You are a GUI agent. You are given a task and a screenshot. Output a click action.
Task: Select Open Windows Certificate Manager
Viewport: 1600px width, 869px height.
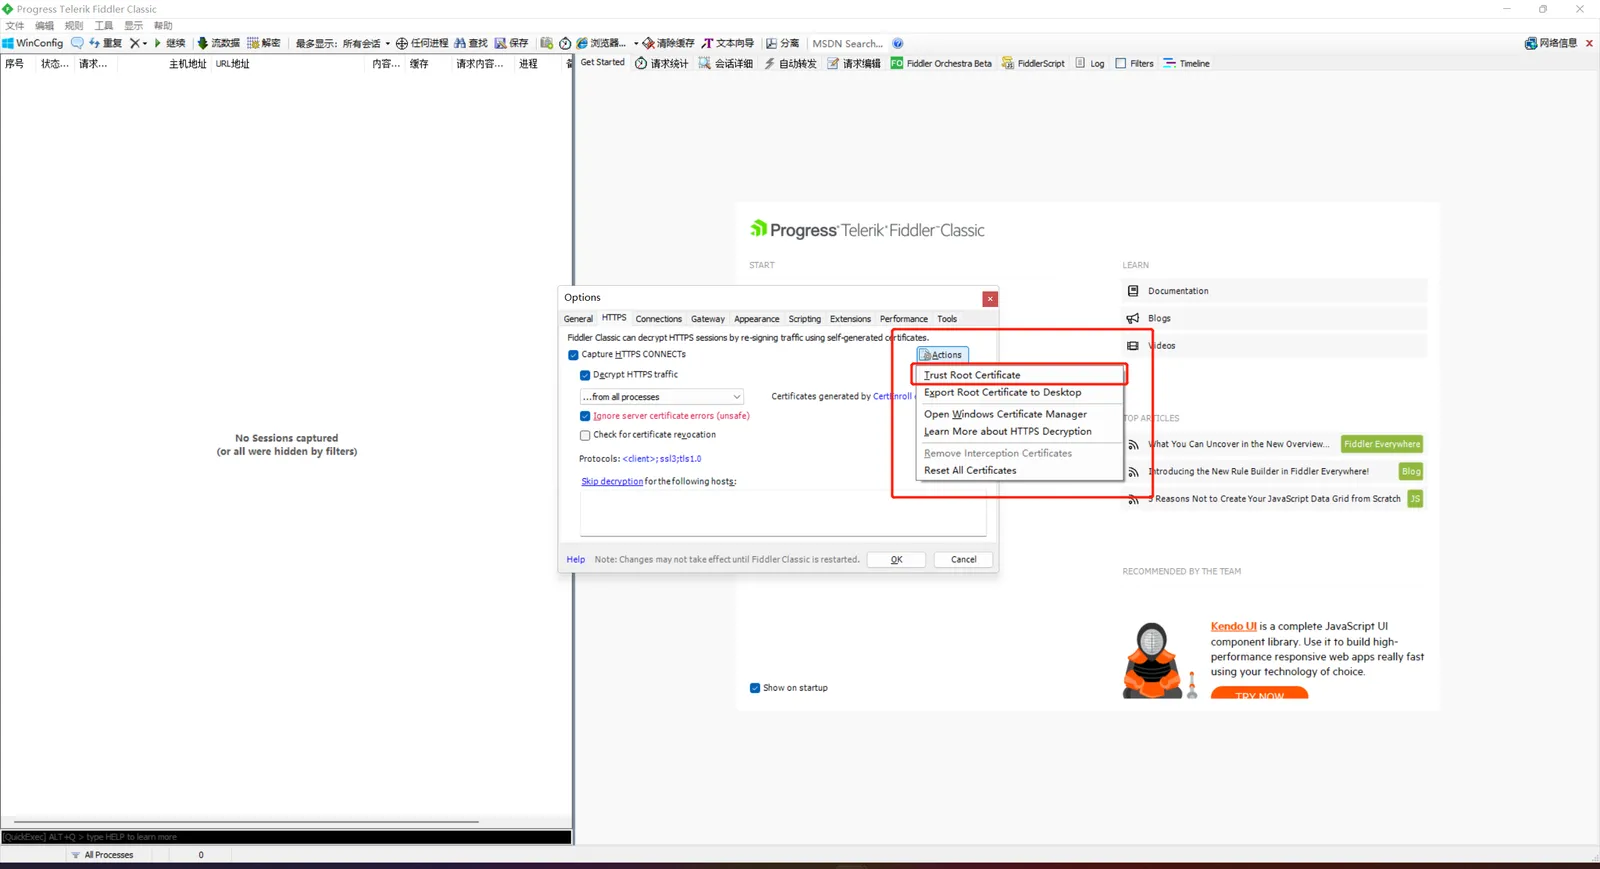pyautogui.click(x=1019, y=414)
